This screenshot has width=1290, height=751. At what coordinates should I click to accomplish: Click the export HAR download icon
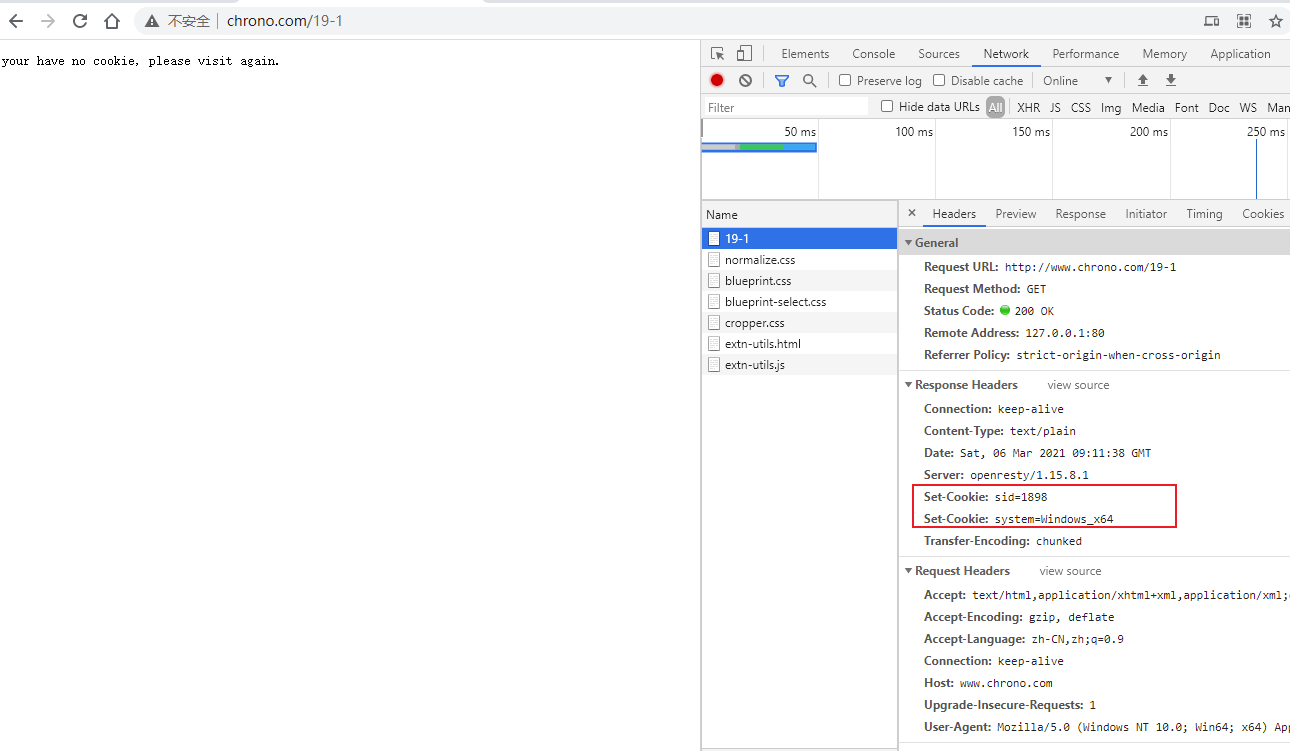1171,81
